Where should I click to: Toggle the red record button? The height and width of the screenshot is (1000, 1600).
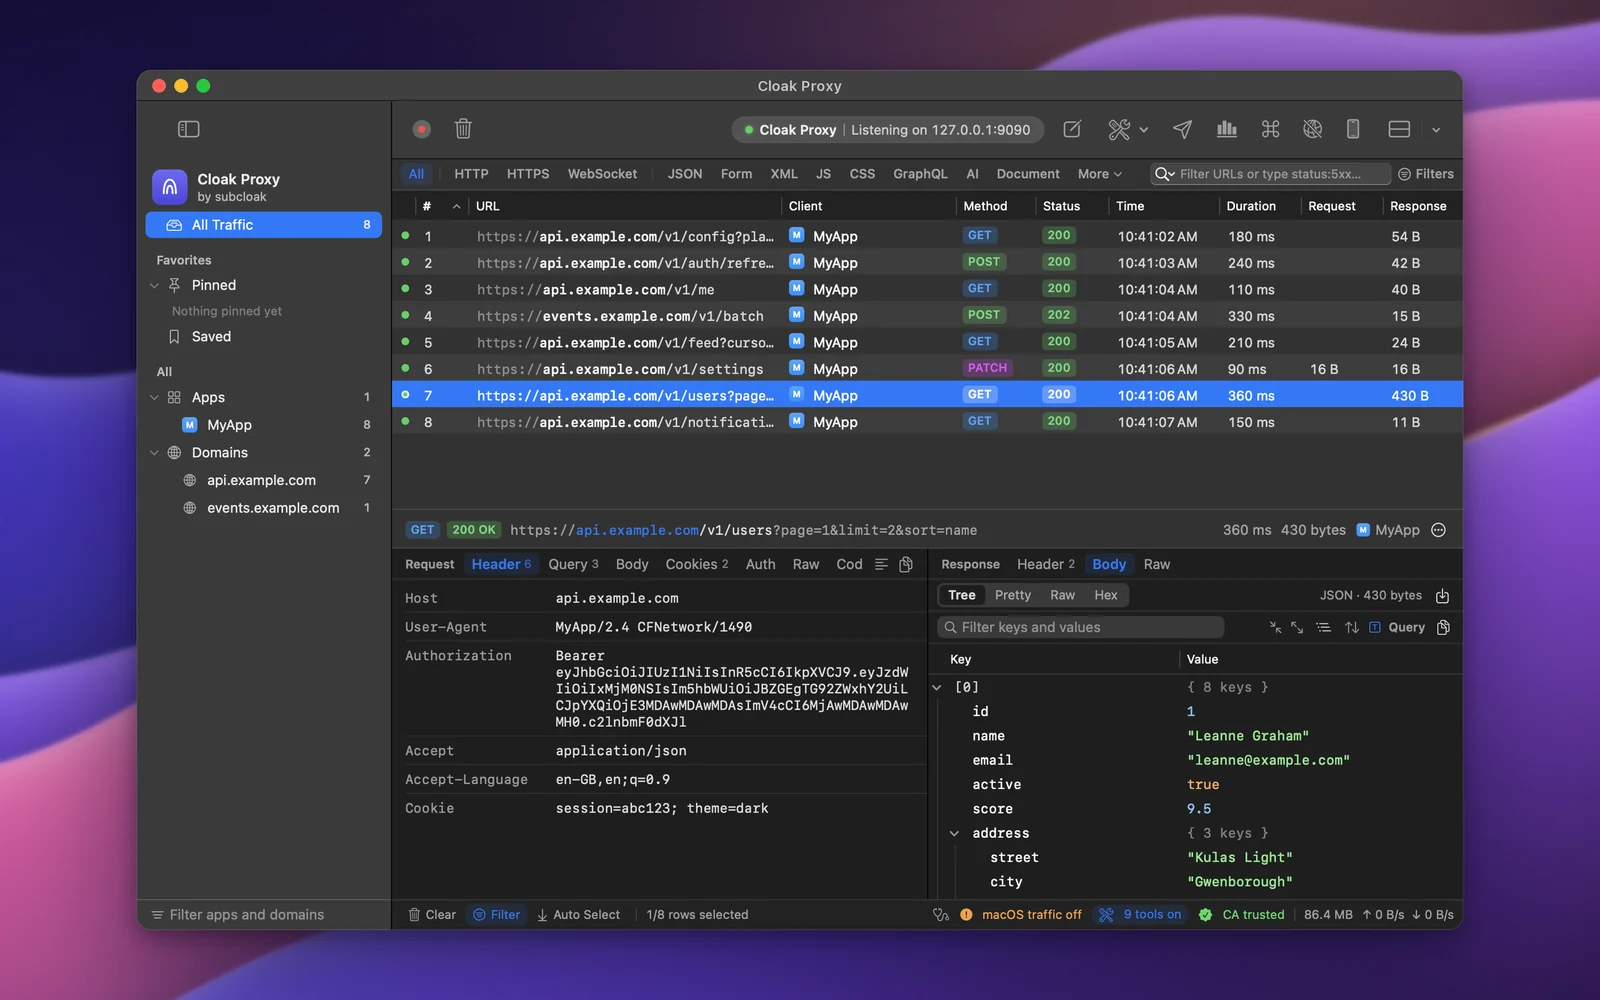tap(422, 129)
